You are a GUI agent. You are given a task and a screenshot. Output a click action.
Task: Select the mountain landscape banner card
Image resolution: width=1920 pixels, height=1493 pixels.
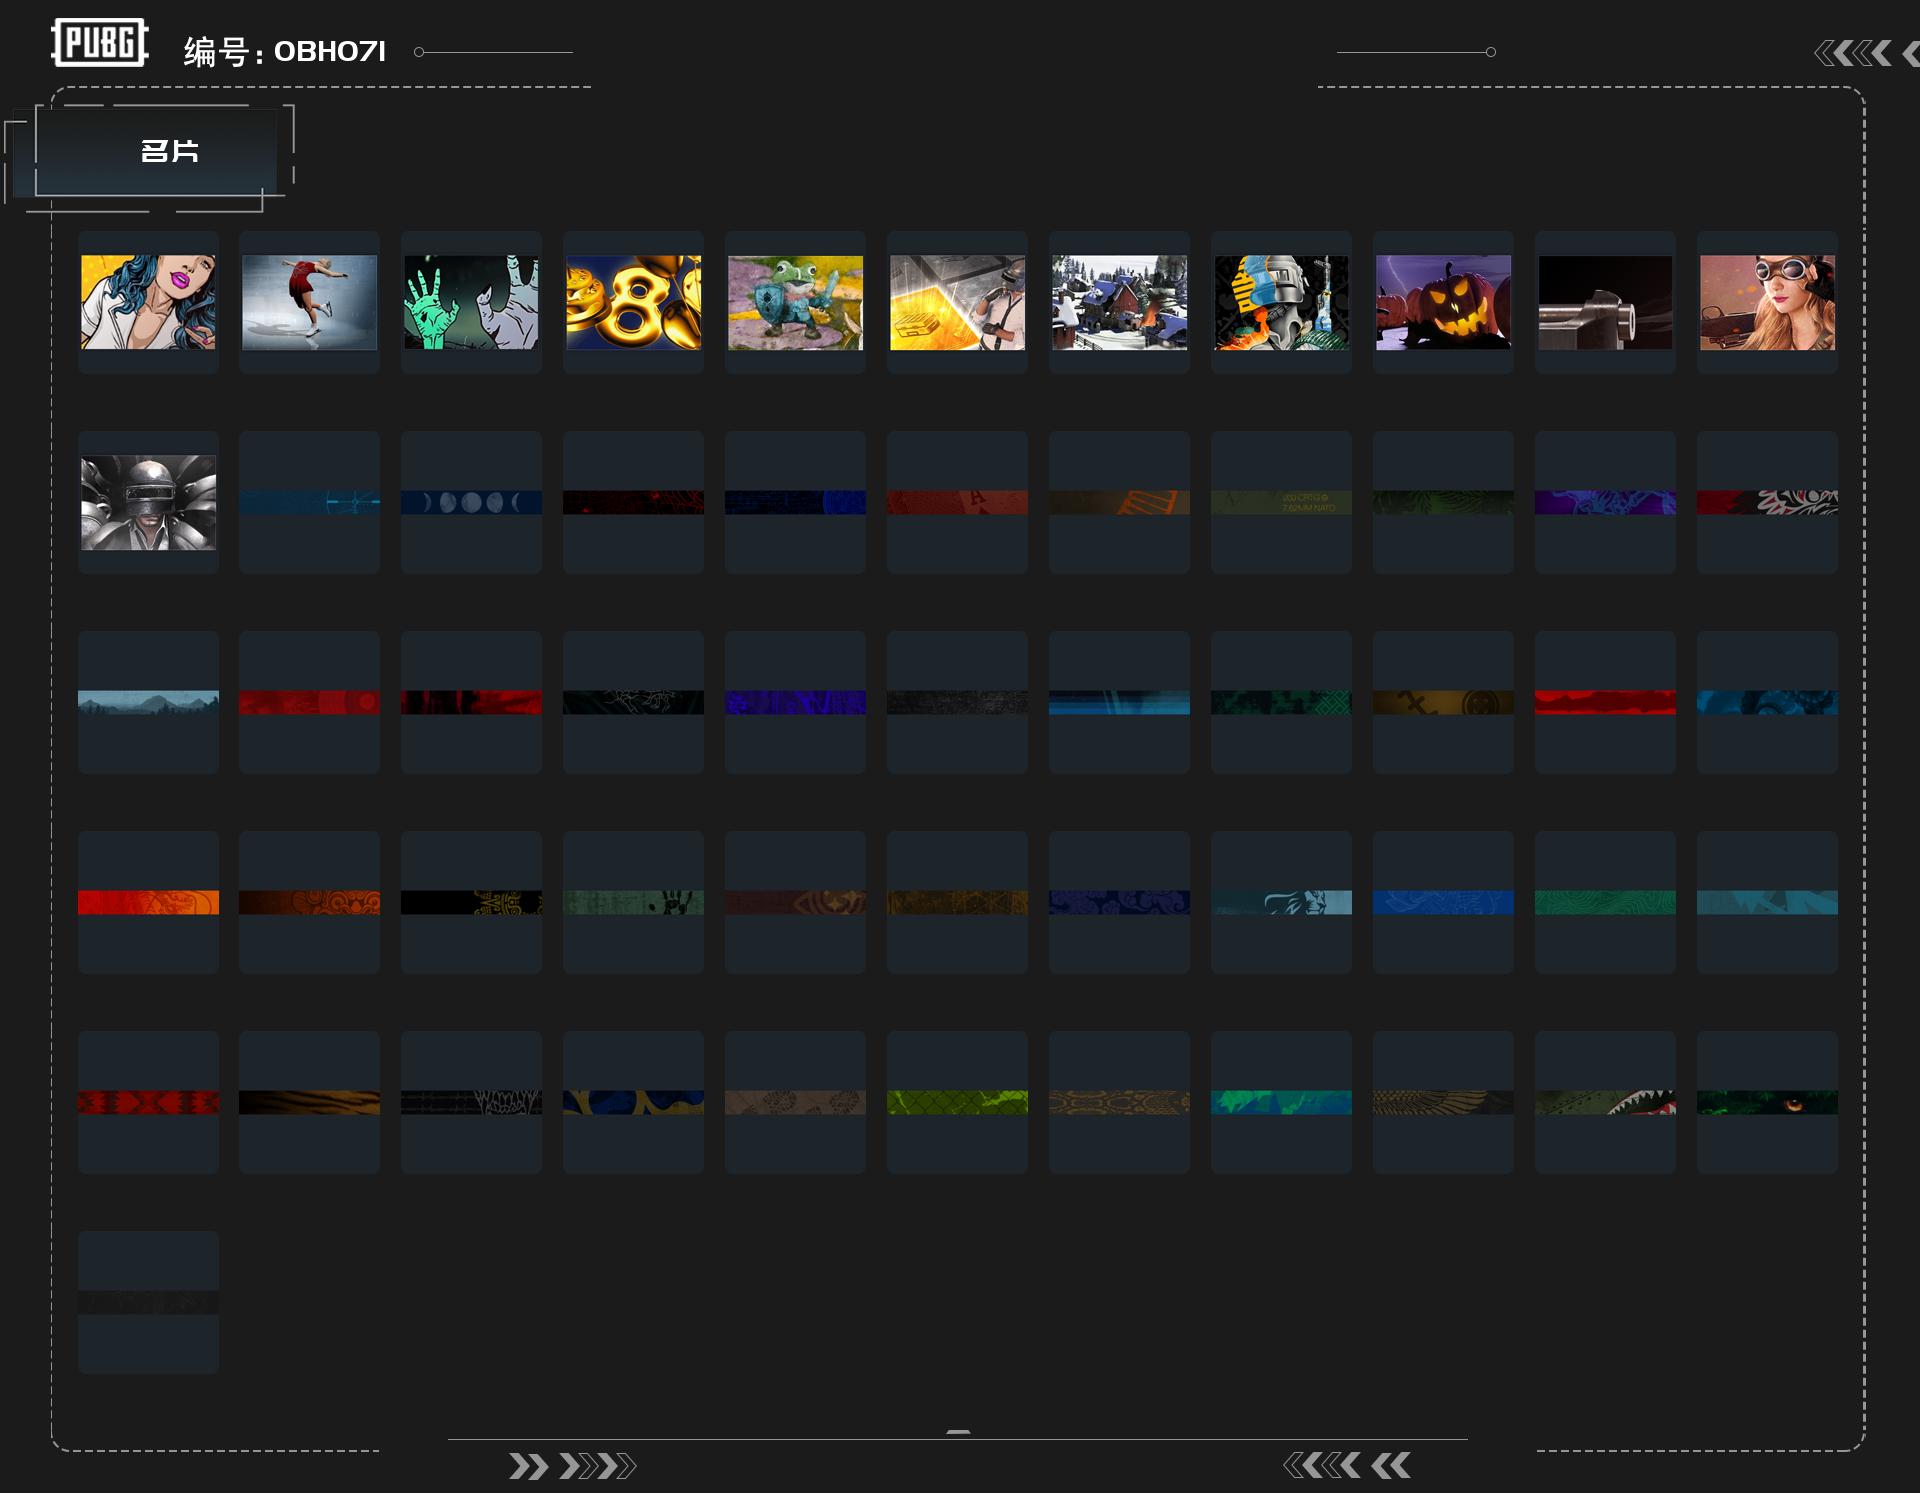(x=148, y=702)
